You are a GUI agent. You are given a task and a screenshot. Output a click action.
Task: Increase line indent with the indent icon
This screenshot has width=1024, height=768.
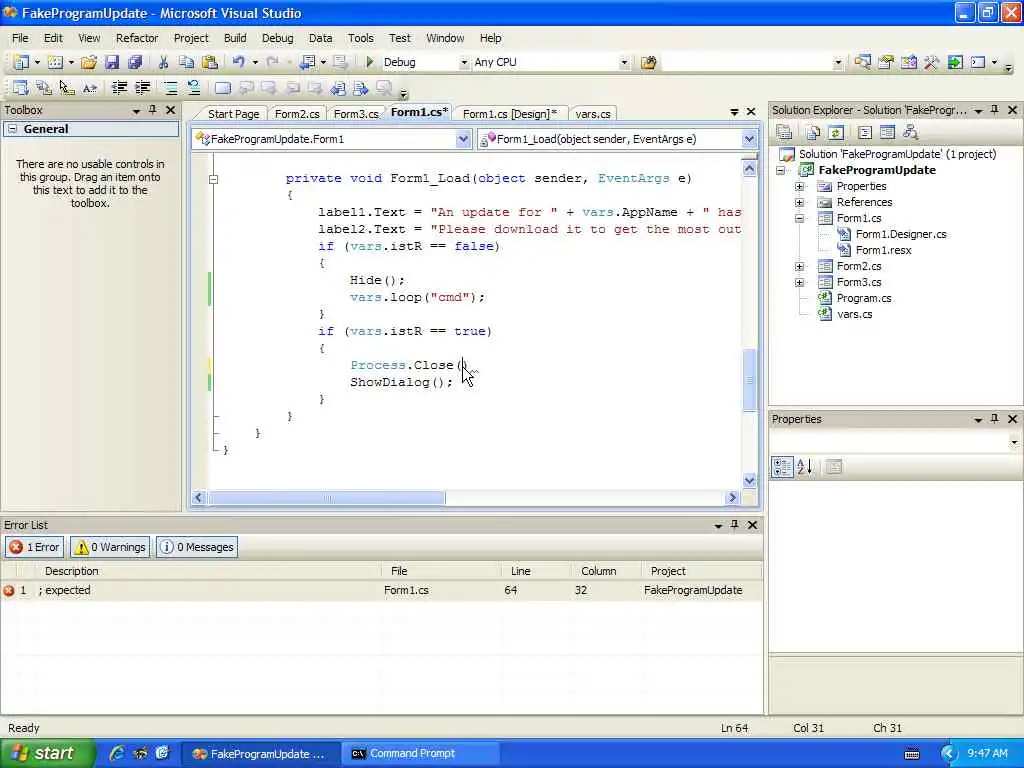click(x=142, y=88)
